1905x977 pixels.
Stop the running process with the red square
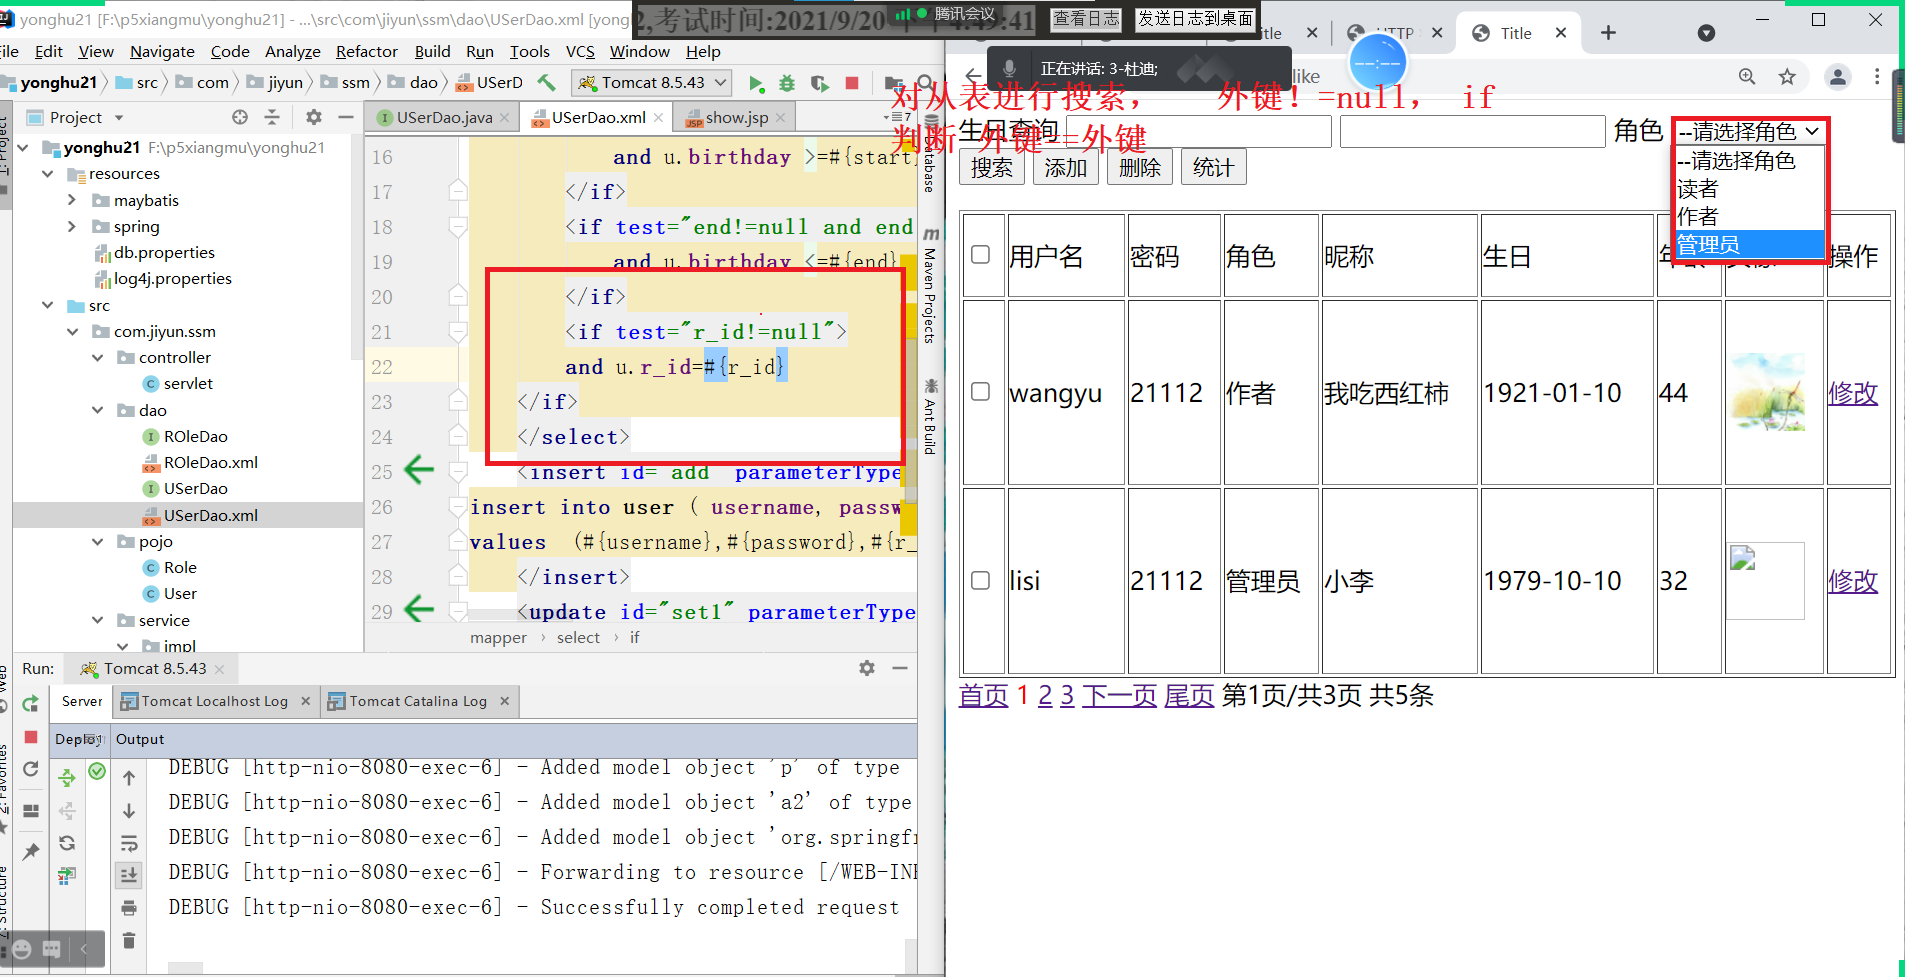(x=852, y=83)
